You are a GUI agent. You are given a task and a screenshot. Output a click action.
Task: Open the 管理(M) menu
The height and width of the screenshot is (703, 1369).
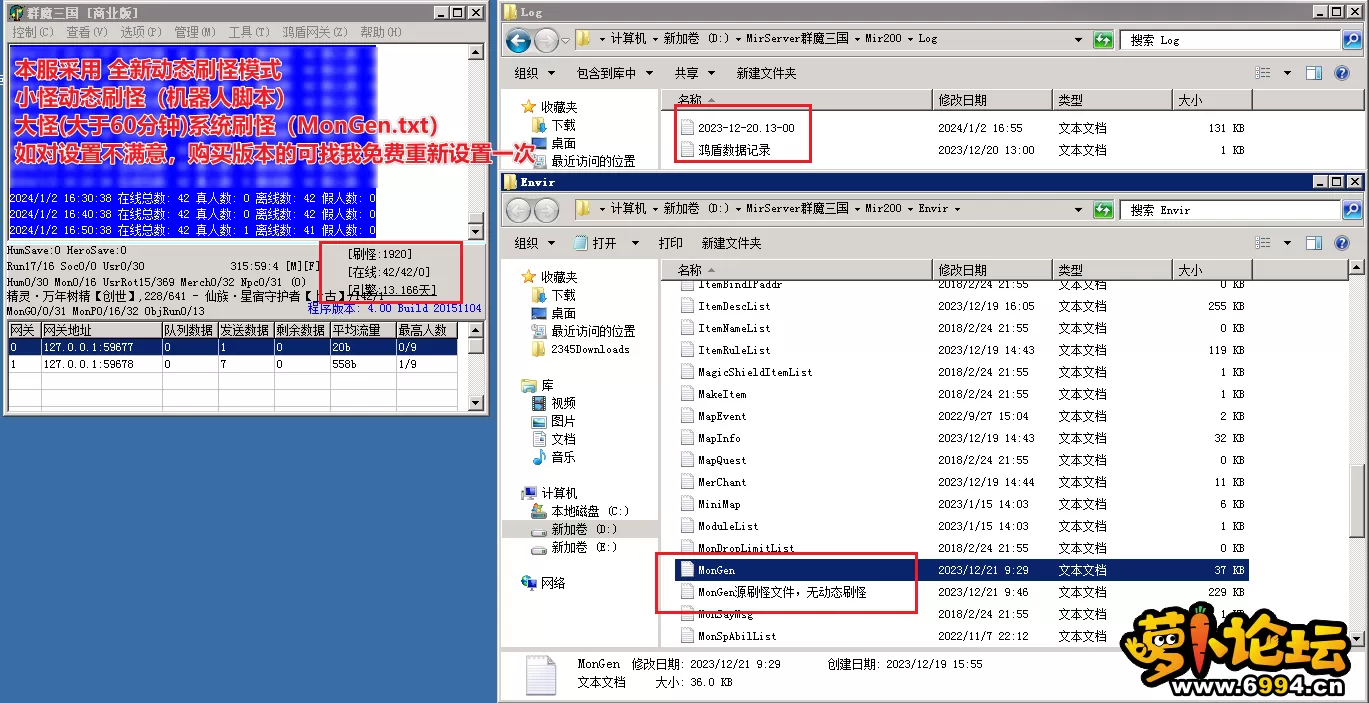click(x=195, y=32)
